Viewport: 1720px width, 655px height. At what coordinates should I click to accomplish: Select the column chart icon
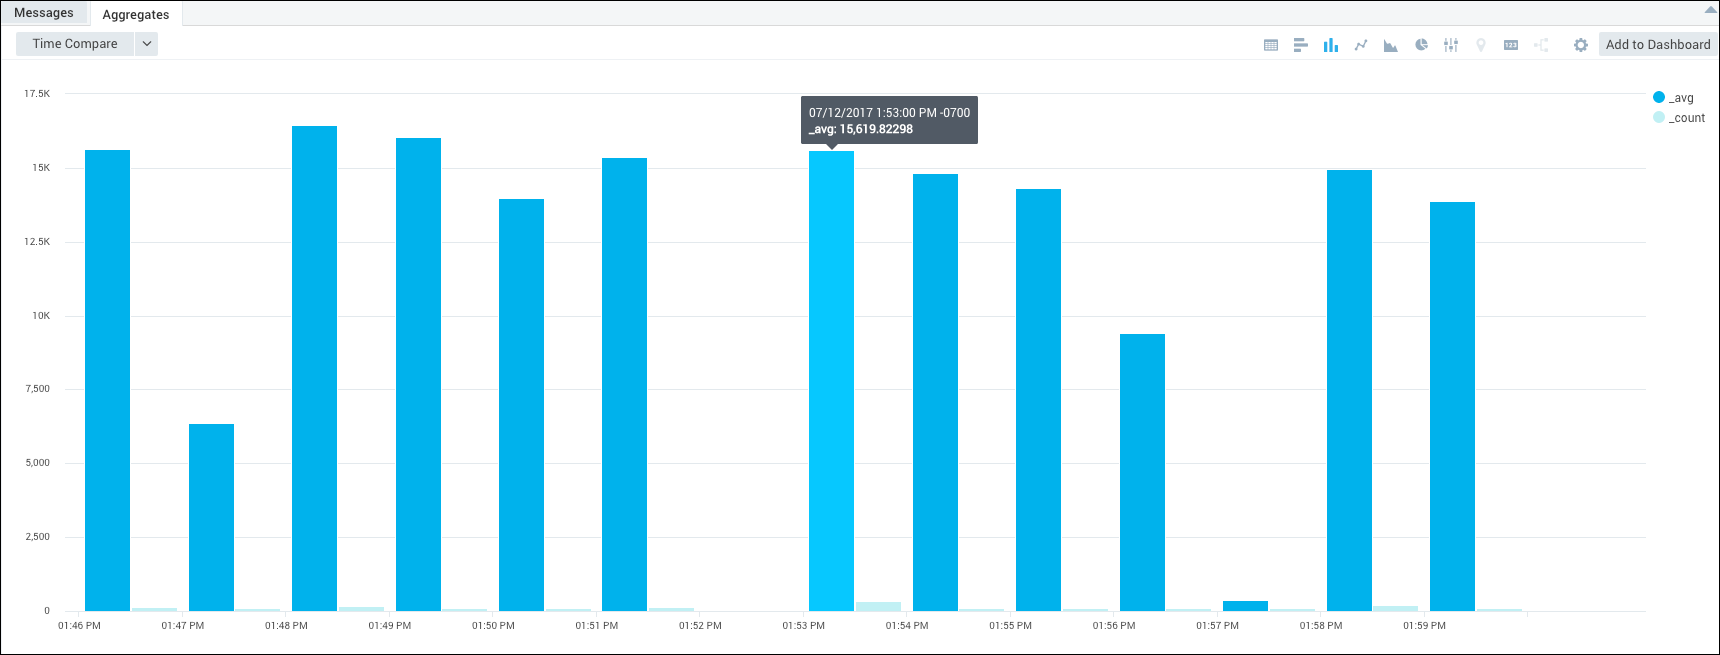point(1330,45)
